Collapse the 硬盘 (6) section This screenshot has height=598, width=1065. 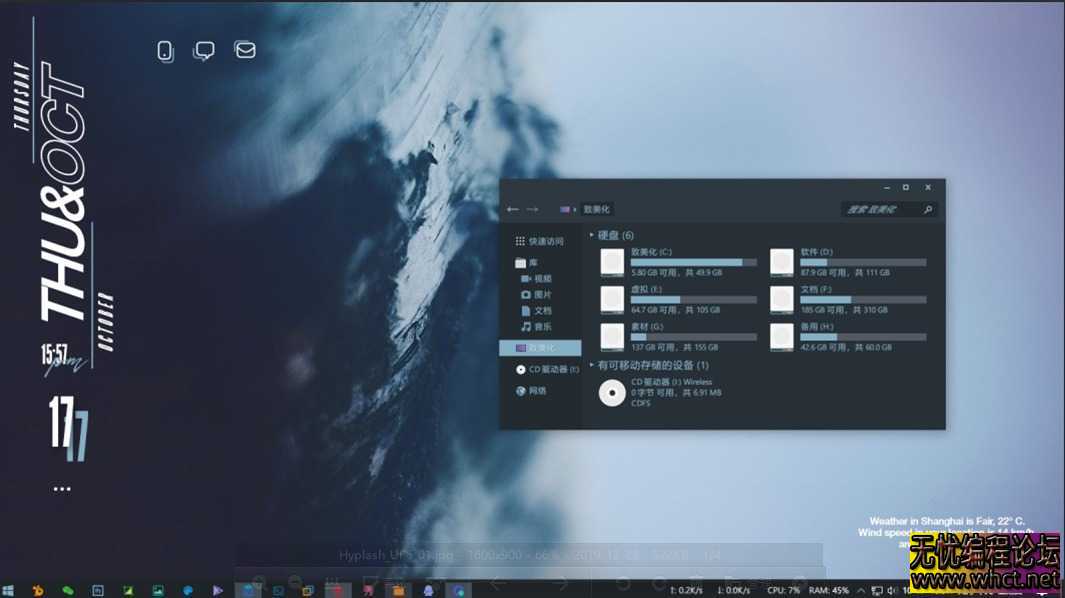(x=593, y=233)
